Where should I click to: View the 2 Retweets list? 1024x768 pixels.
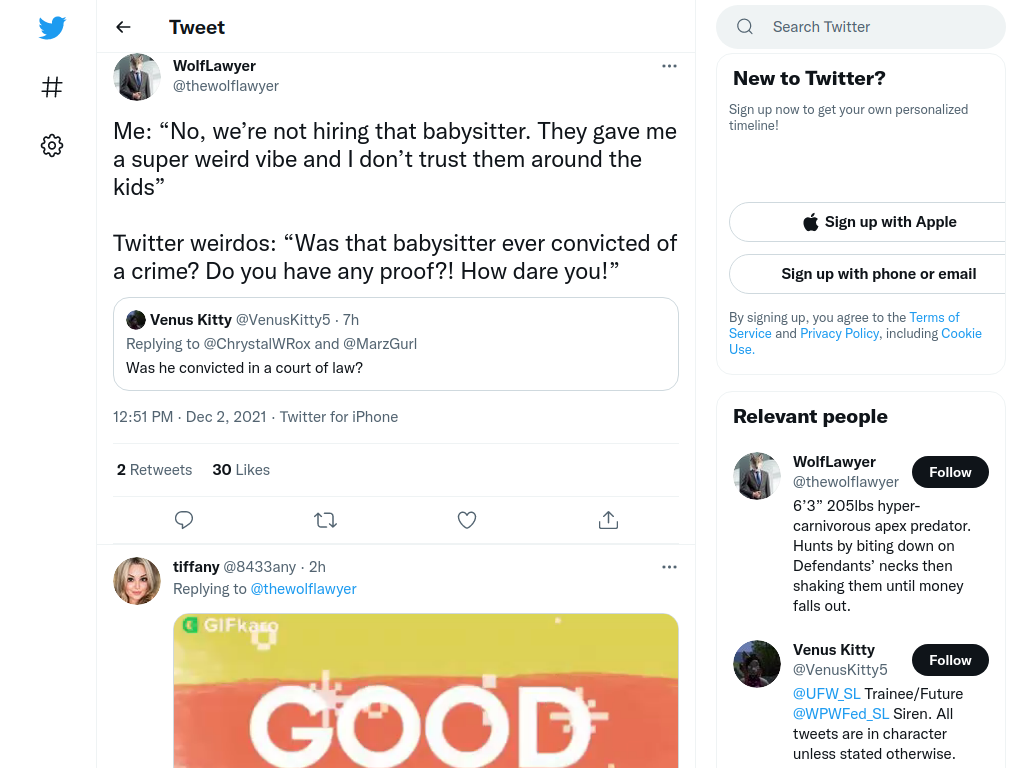154,470
